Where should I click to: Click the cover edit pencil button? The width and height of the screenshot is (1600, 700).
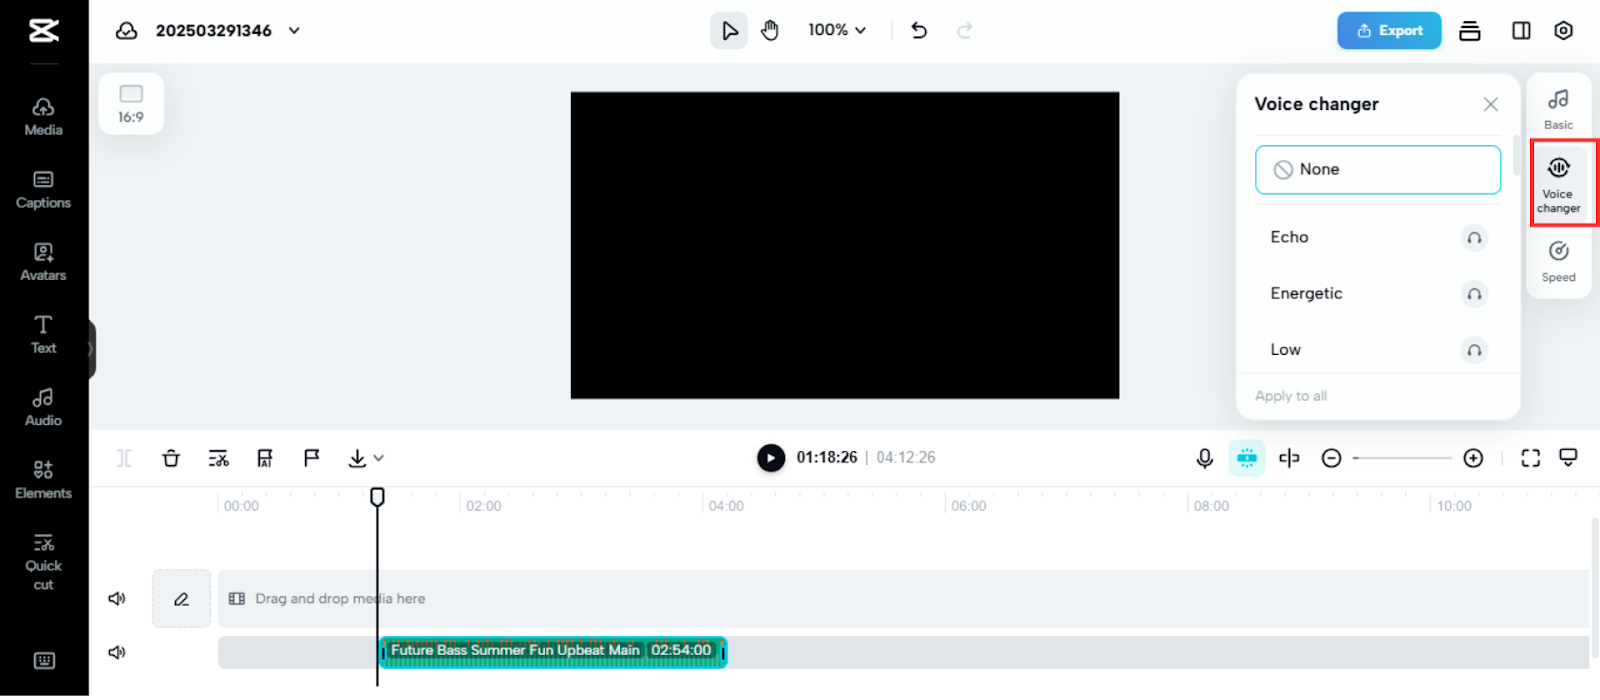pos(181,599)
